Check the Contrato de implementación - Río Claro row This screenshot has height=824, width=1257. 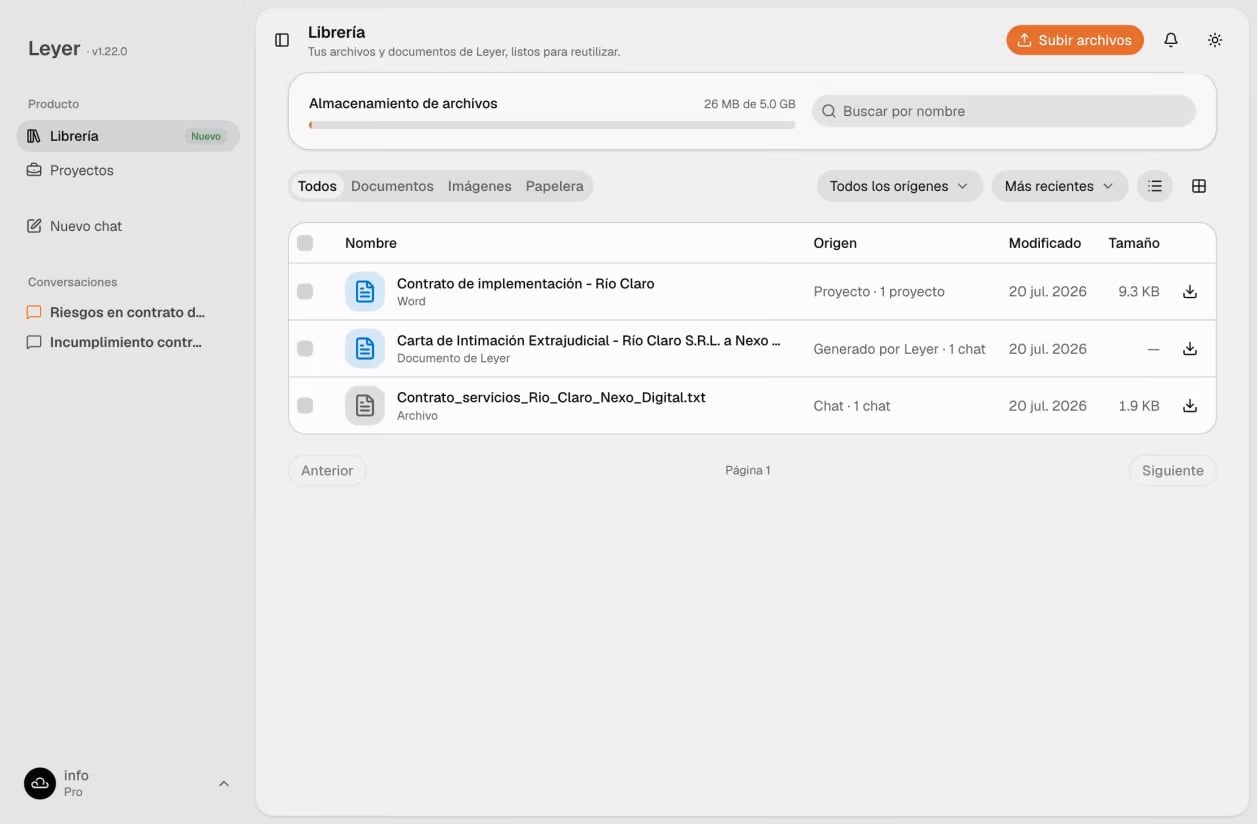pyautogui.click(x=305, y=292)
